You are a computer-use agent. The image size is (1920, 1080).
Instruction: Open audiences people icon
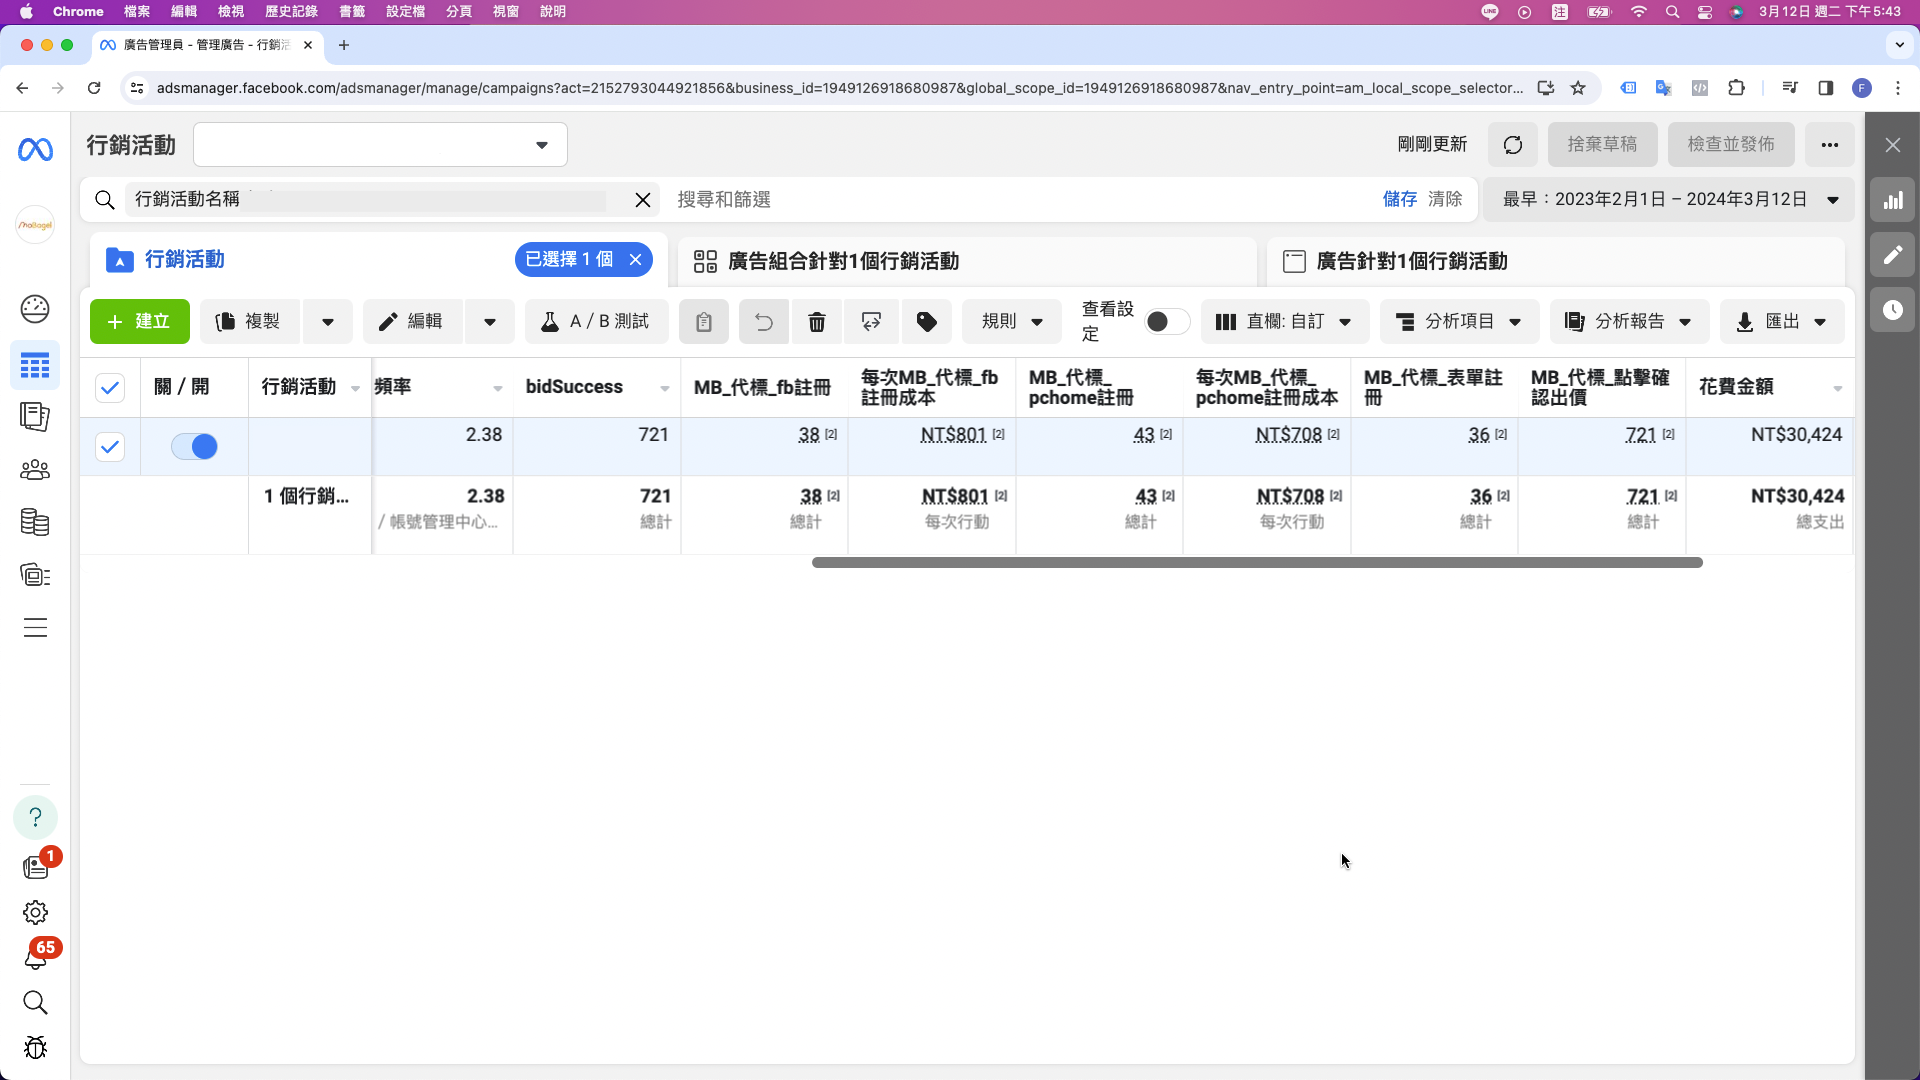35,469
